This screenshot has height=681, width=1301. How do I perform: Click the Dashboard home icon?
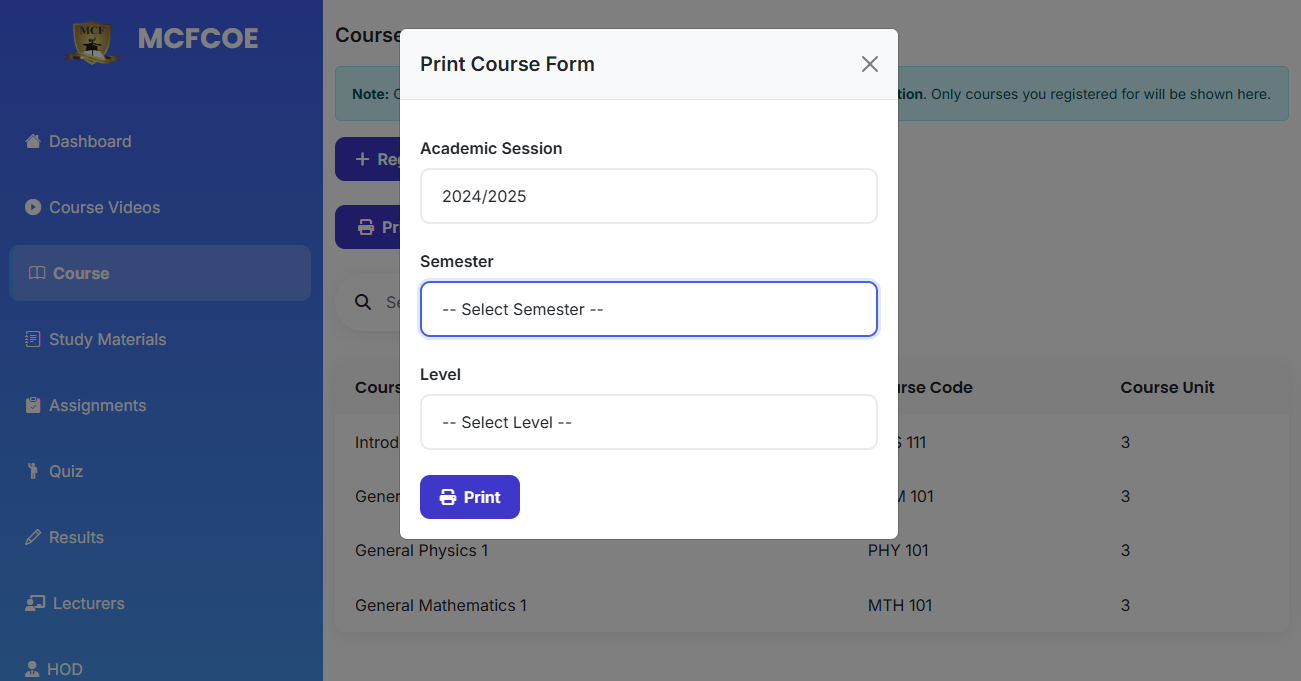coord(32,141)
